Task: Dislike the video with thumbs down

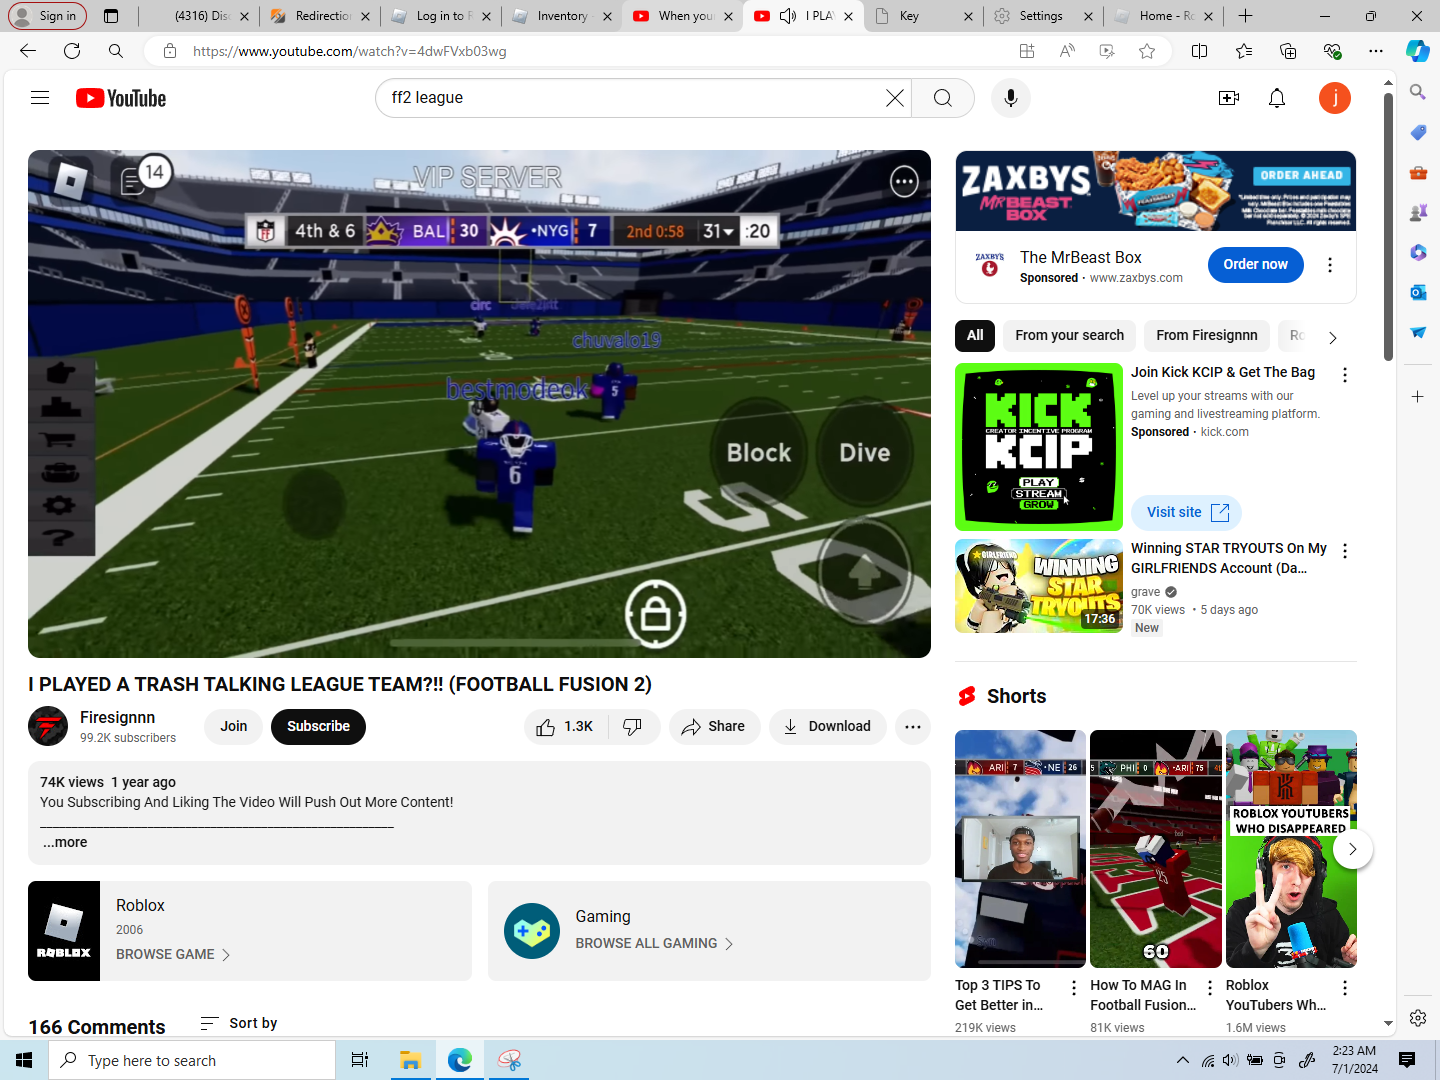Action: pos(634,727)
